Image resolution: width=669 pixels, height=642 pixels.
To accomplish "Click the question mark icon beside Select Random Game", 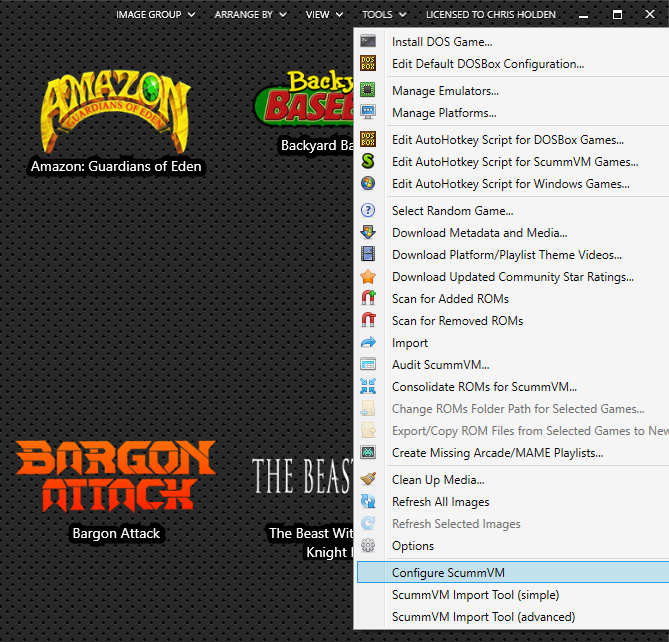I will click(368, 210).
